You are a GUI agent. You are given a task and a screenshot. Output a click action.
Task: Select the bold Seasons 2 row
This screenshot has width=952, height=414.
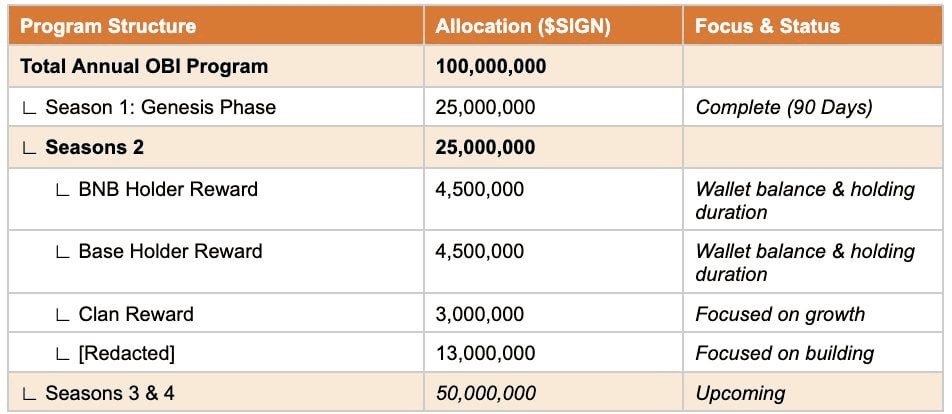475,148
